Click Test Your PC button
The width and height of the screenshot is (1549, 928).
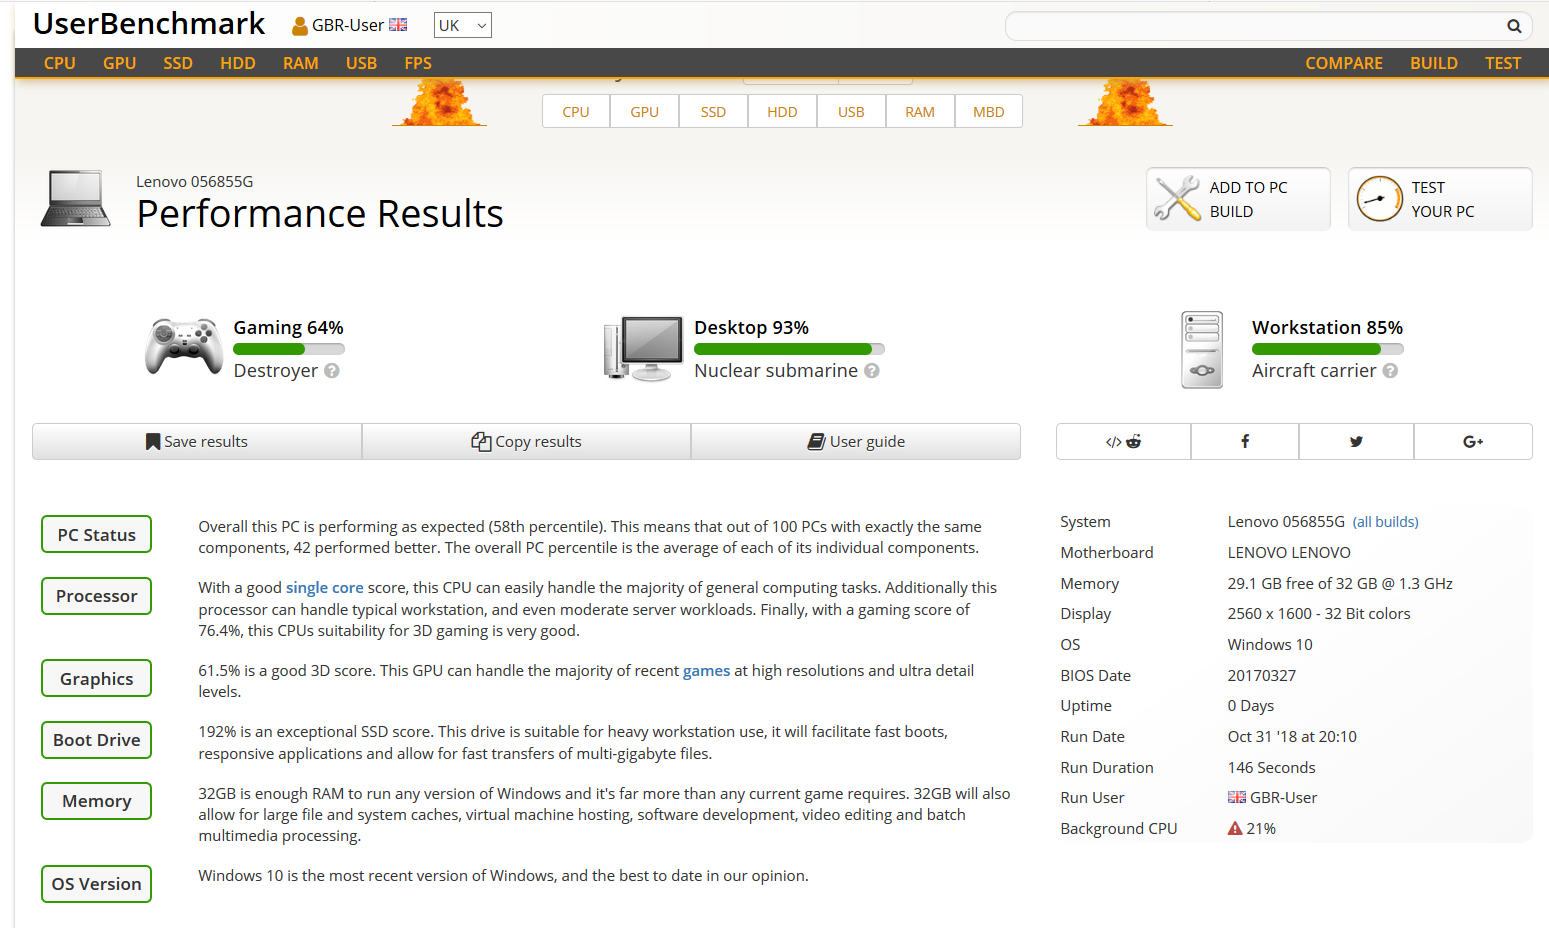(1440, 199)
